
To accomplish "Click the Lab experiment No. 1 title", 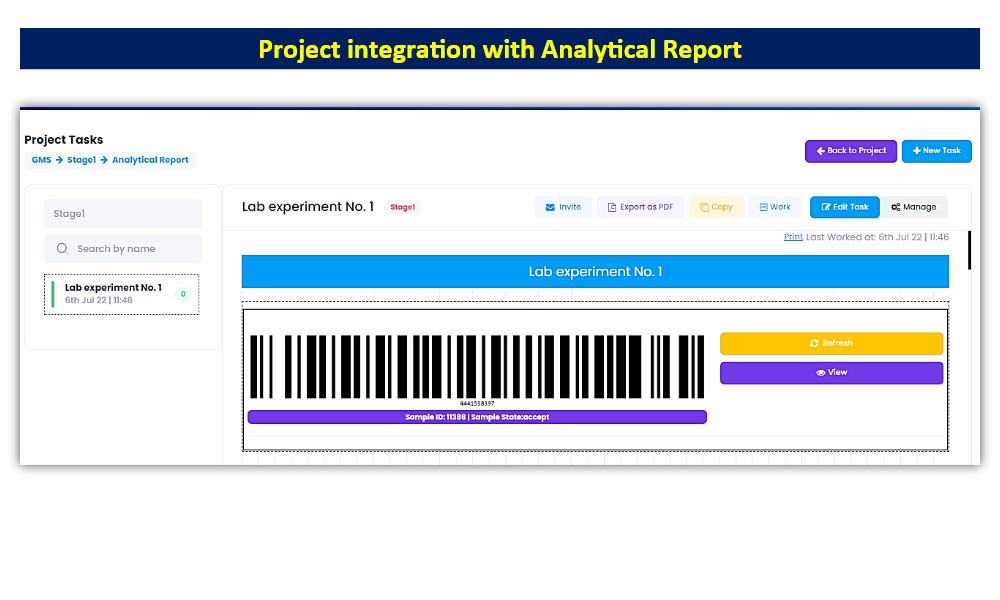I will coord(307,207).
